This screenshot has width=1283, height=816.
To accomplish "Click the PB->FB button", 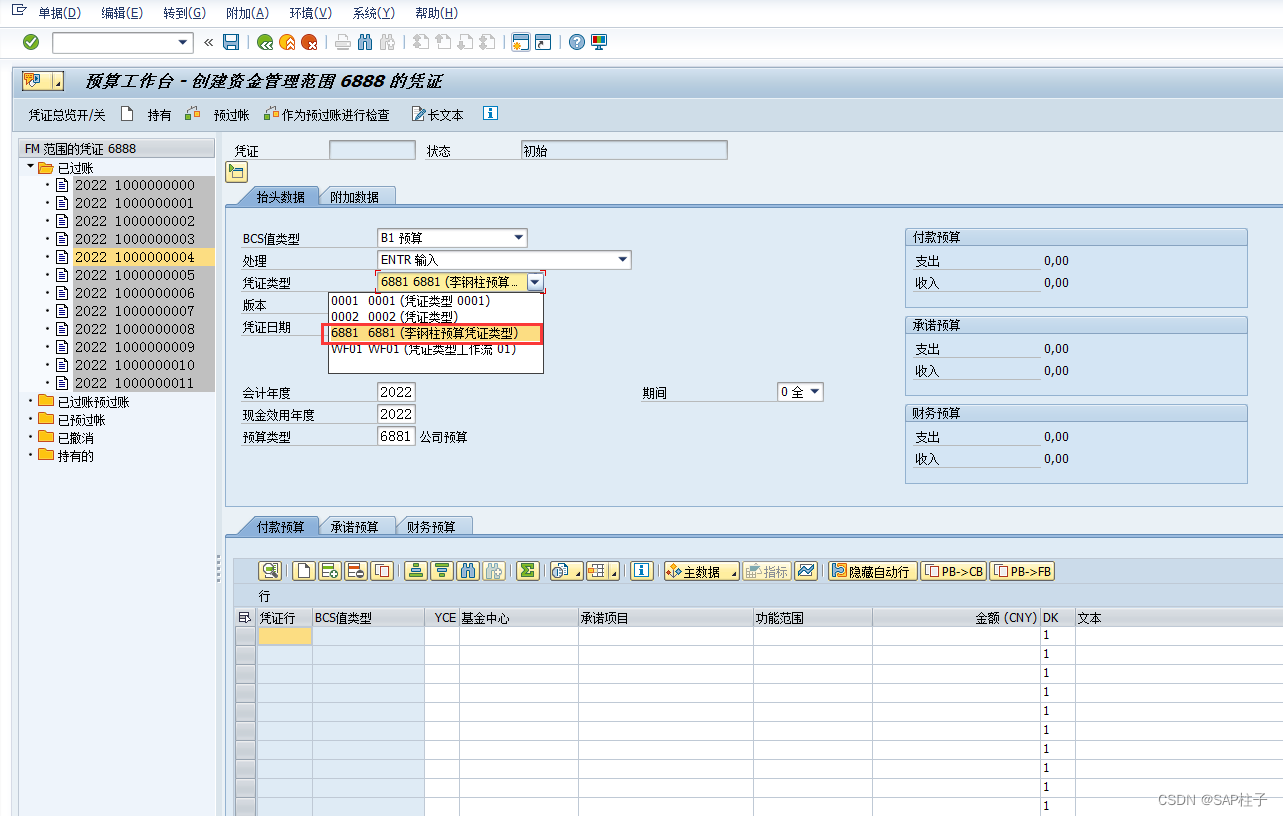I will 1022,571.
